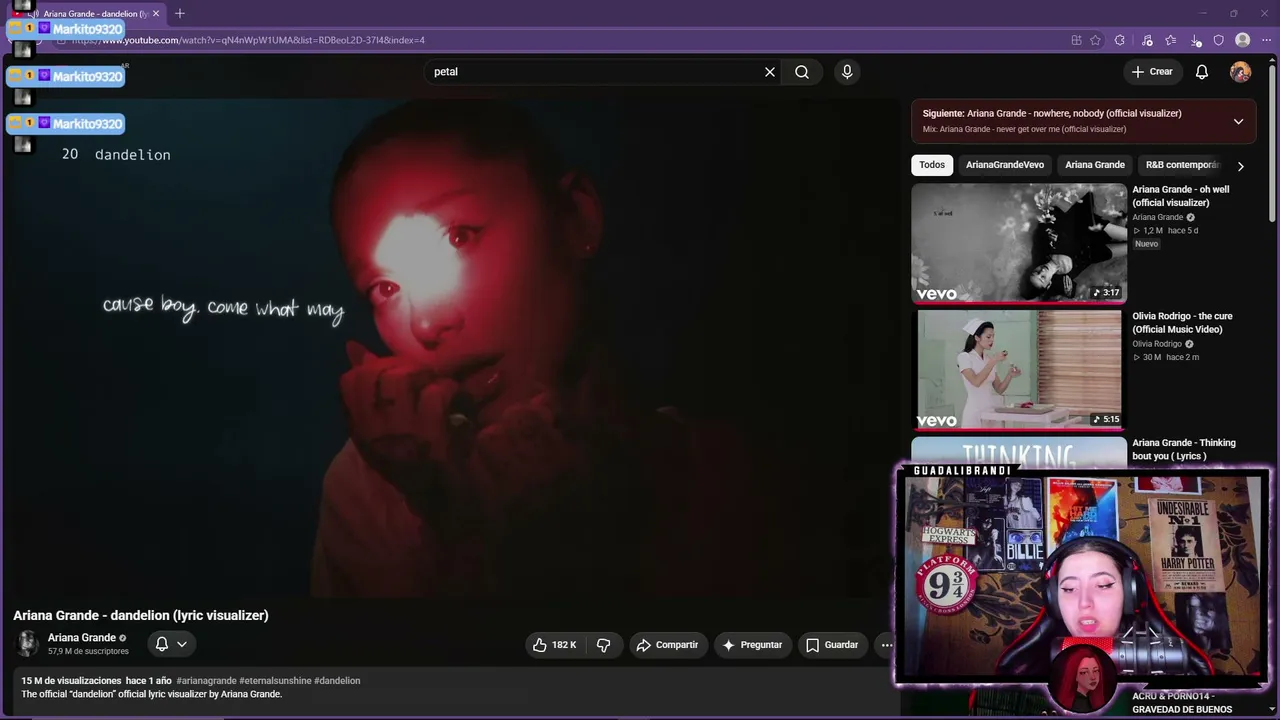The width and height of the screenshot is (1280, 720).
Task: Open Ariana Grande channel avatar below the video
Action: 27,644
